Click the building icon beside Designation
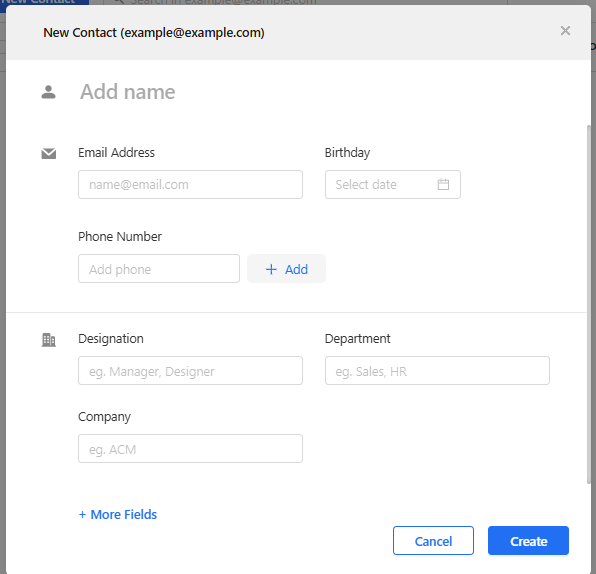This screenshot has height=574, width=596. (48, 340)
